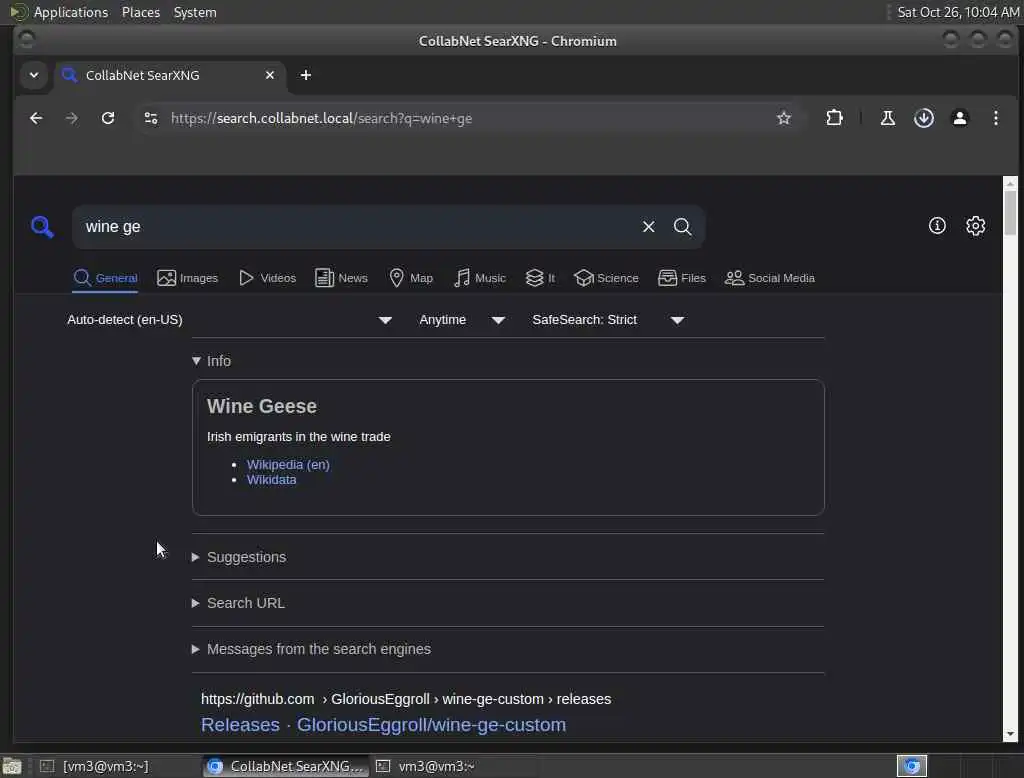Open the Wikipedia (en) link

pos(288,464)
